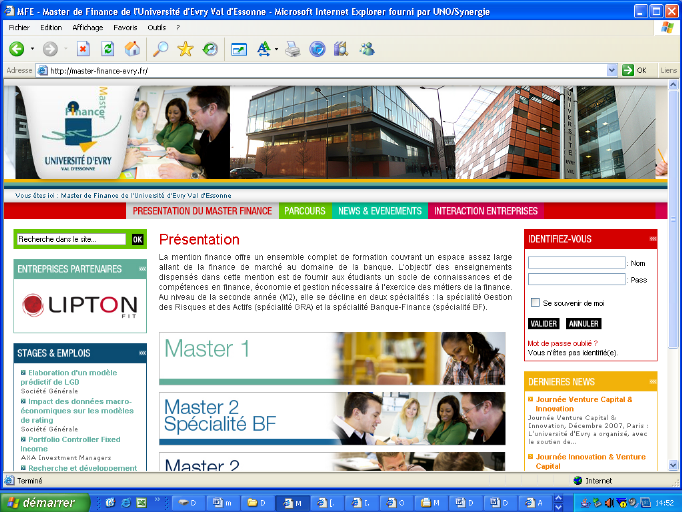Screen dimensions: 682x512
Task: Open Master 2 Spécialité BF banner
Action: (x=332, y=418)
